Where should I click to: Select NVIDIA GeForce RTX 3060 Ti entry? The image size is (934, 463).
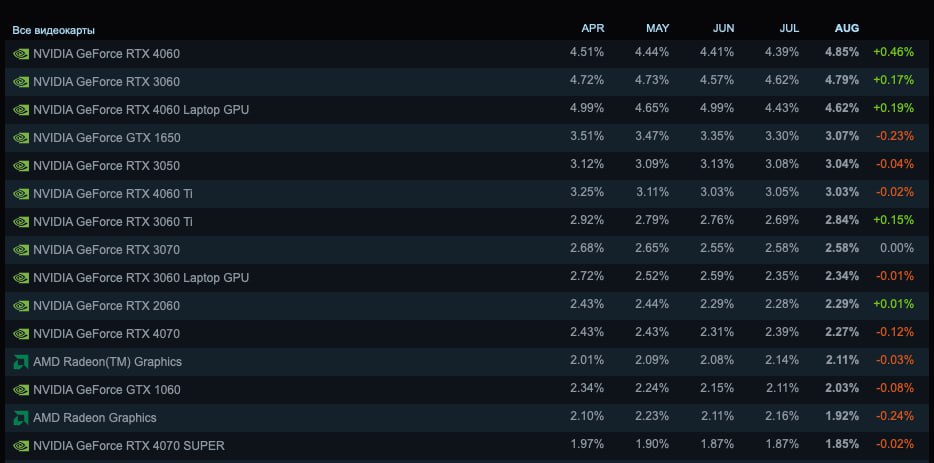pyautogui.click(x=113, y=222)
